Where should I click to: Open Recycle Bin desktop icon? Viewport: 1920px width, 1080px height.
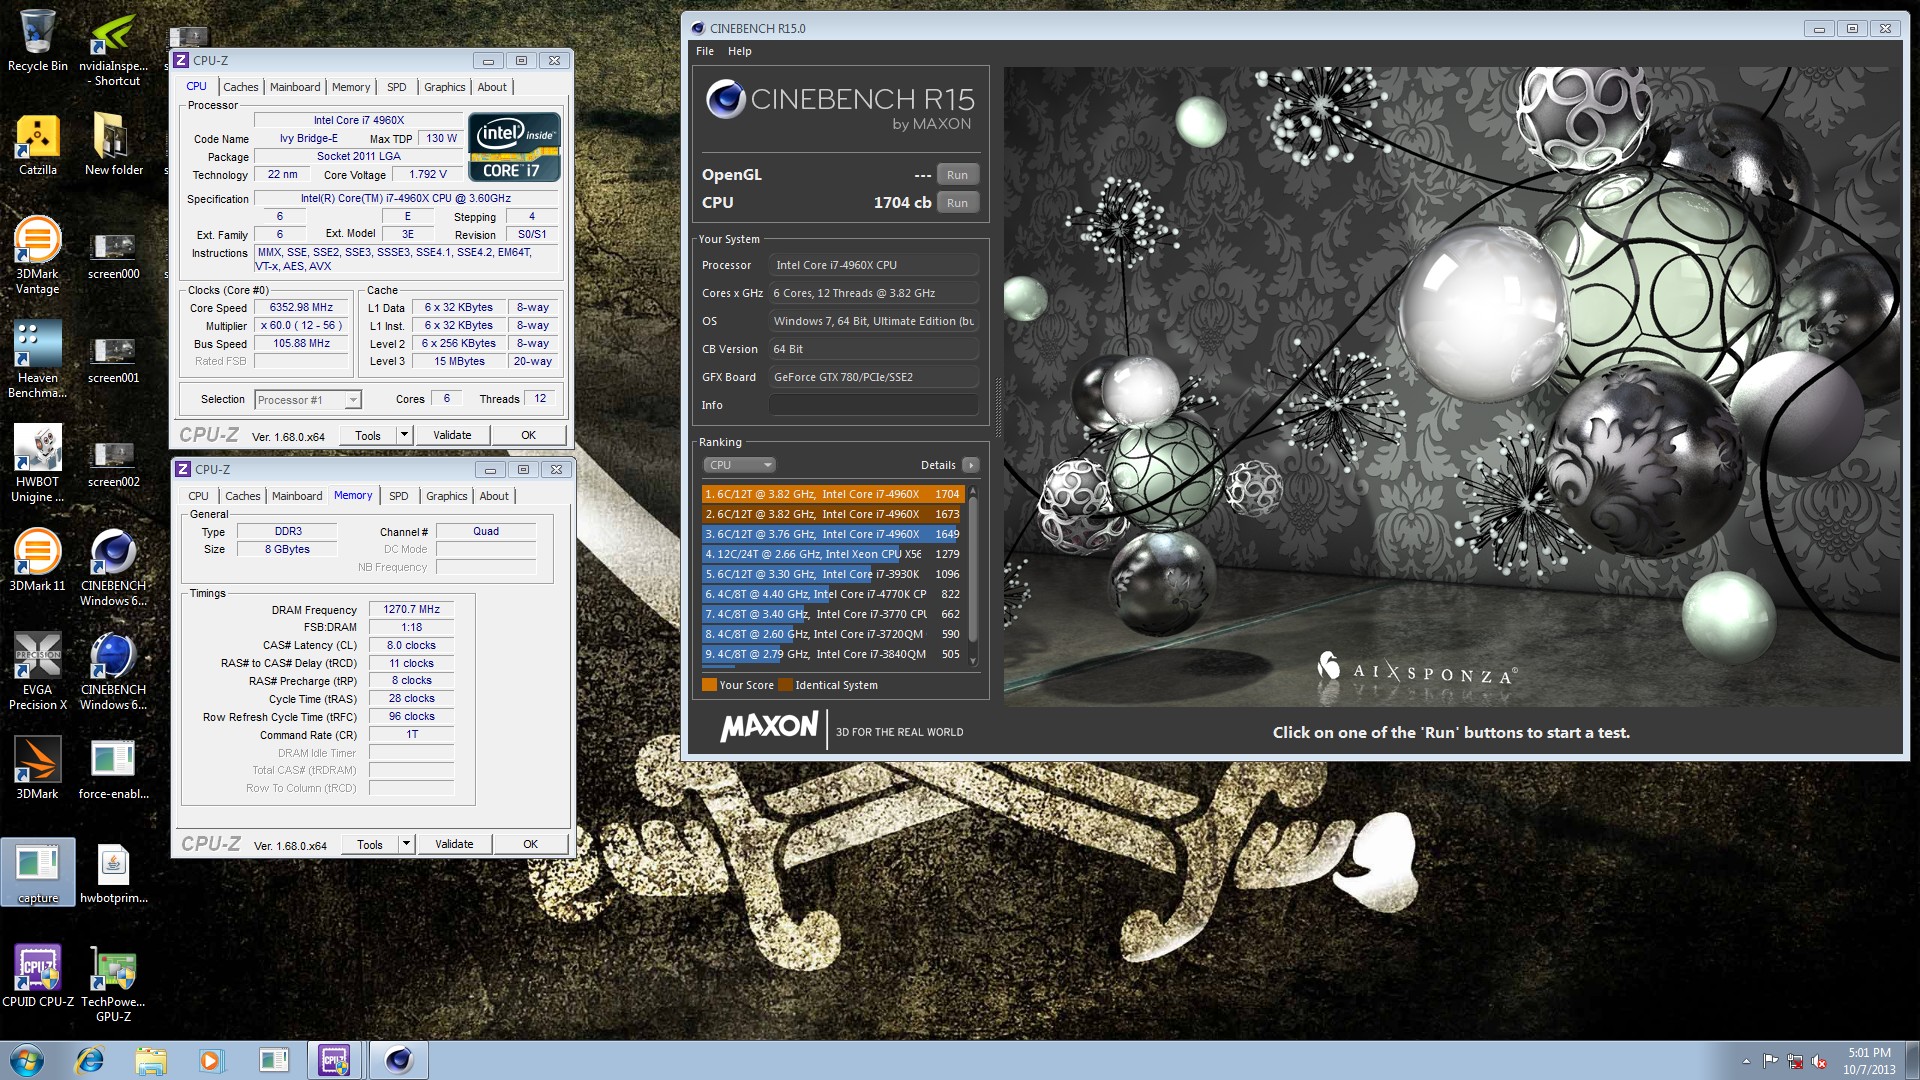pyautogui.click(x=38, y=40)
